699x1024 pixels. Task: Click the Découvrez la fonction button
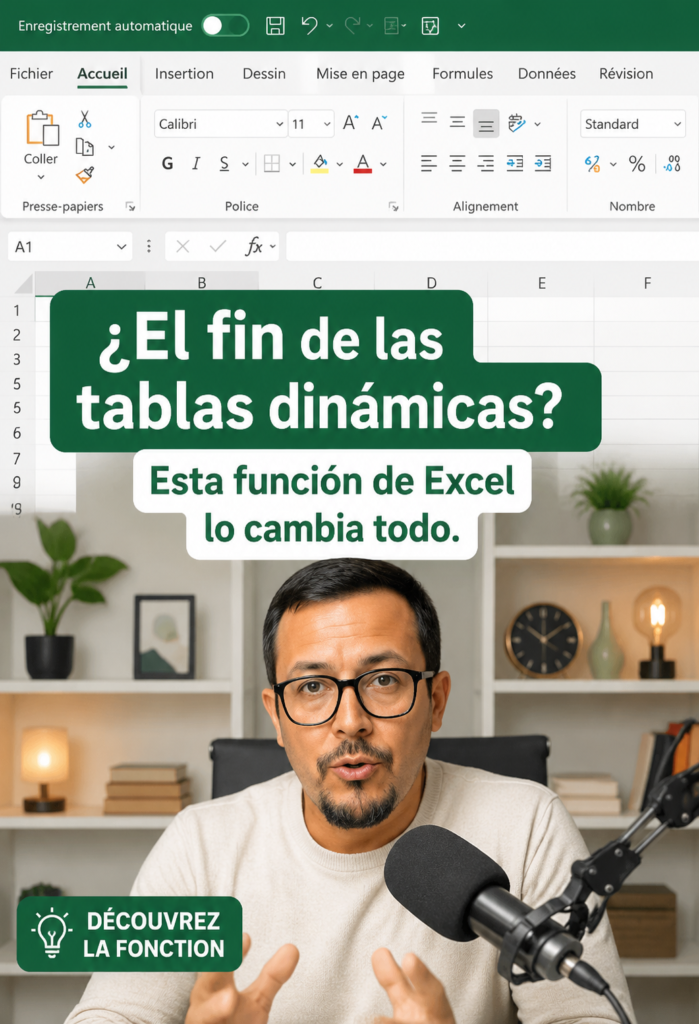point(129,934)
